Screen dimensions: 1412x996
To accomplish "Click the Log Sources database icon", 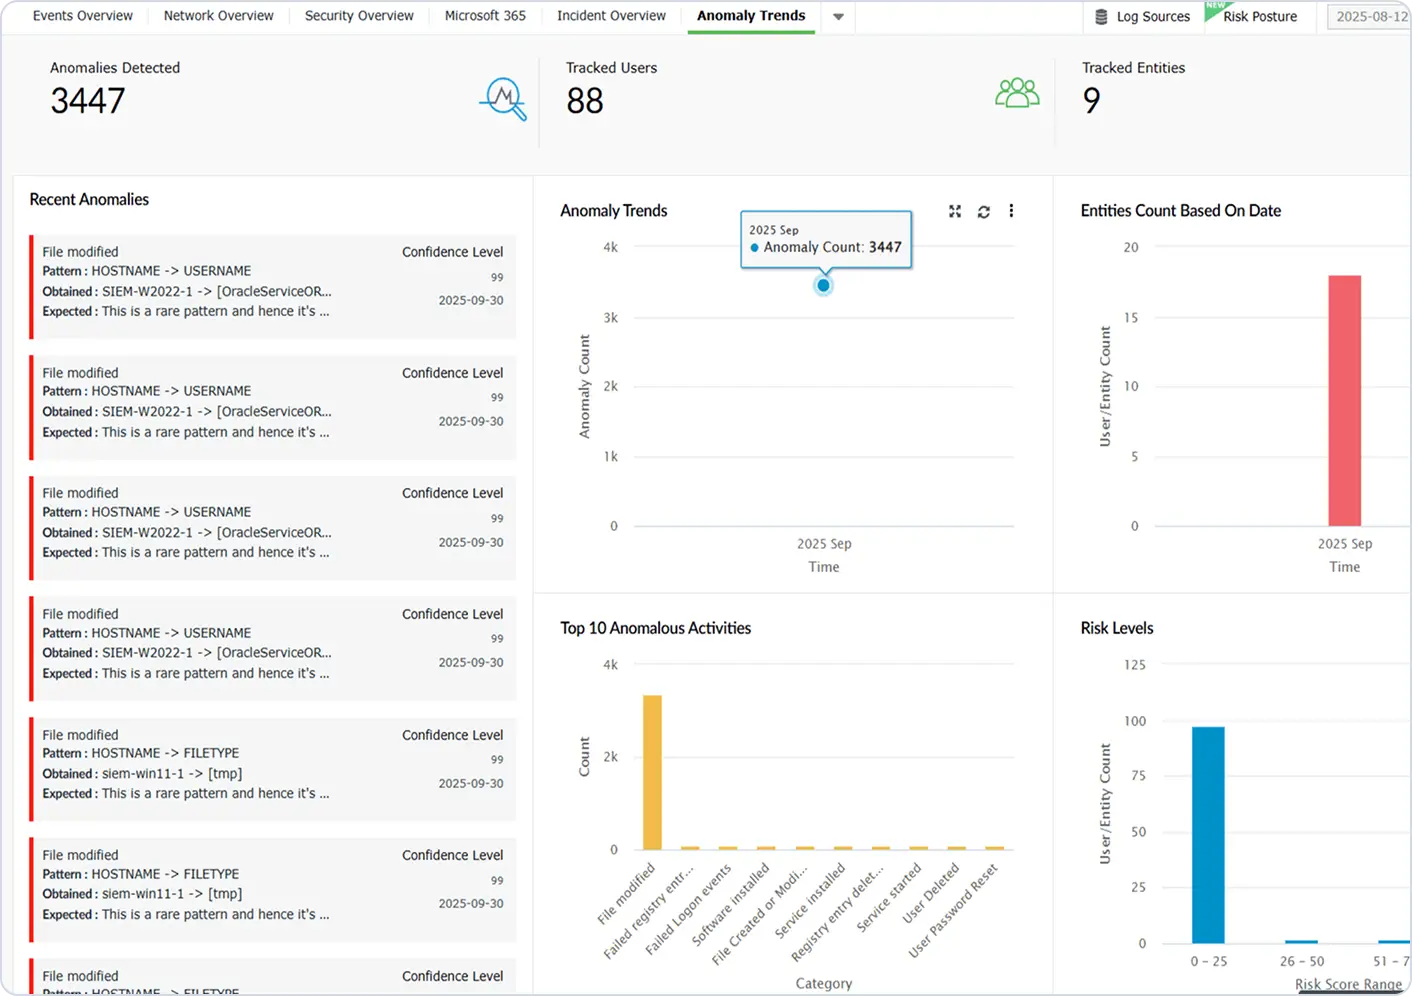I will [1101, 17].
